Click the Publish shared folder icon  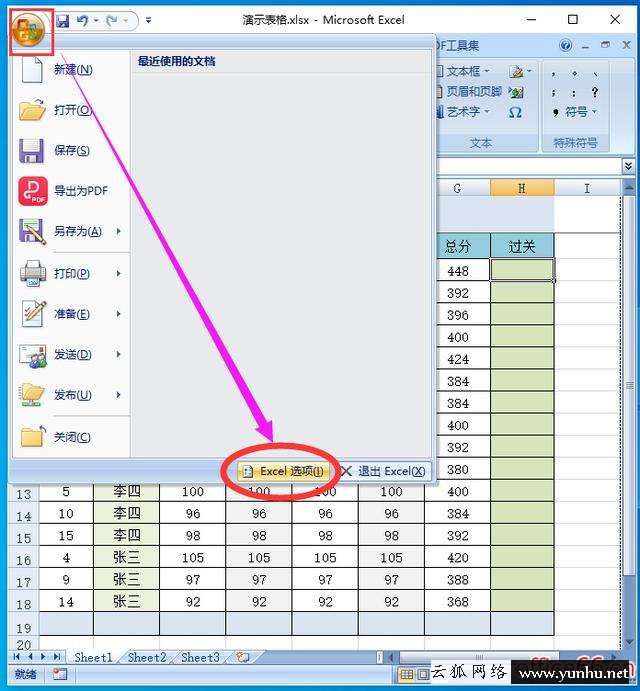pyautogui.click(x=33, y=395)
